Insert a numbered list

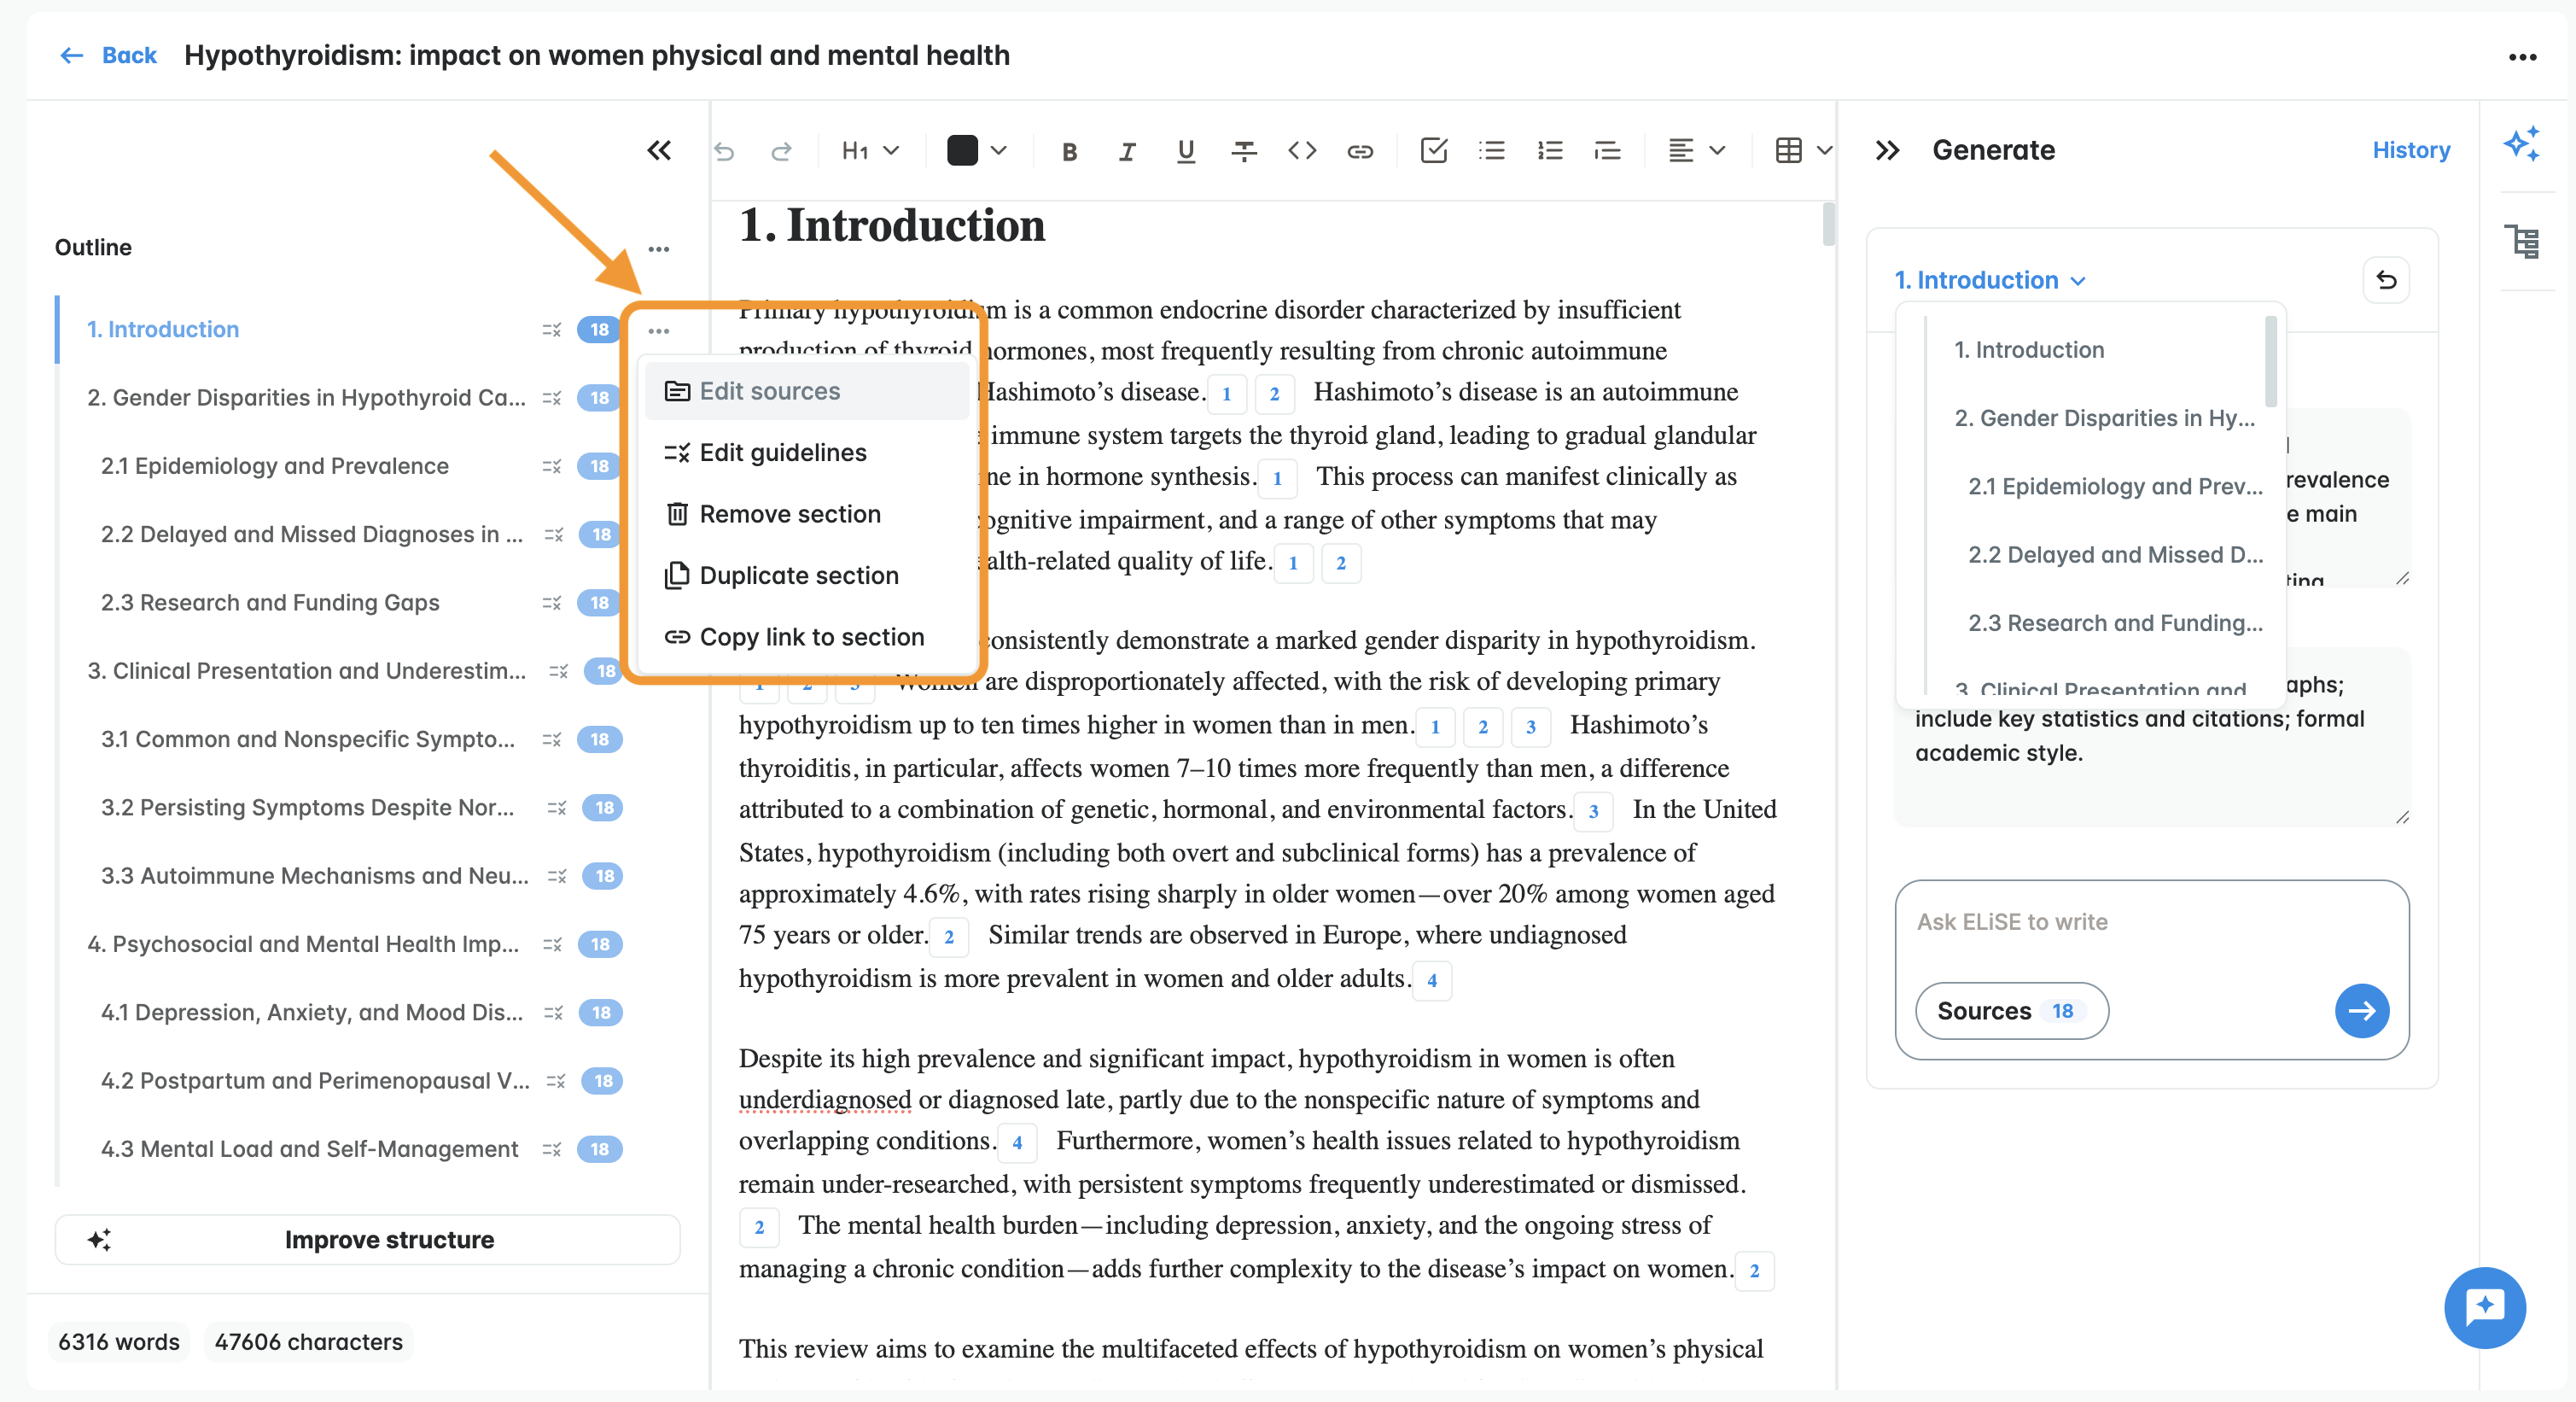tap(1549, 151)
